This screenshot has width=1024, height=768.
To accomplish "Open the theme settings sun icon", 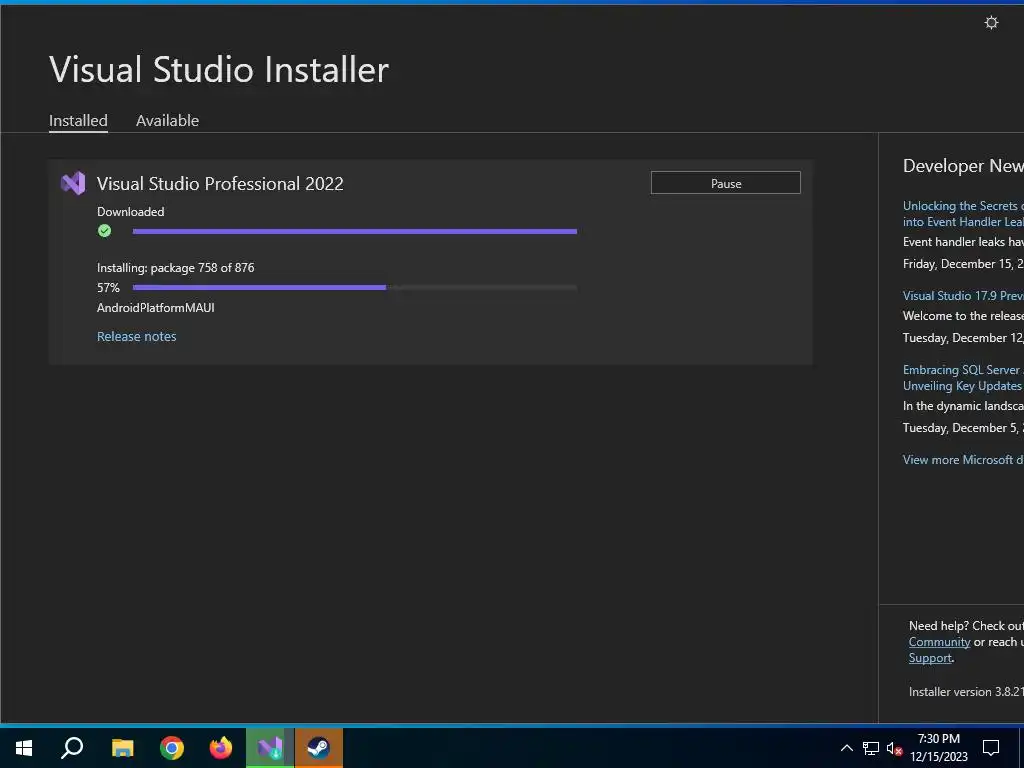I will 991,23.
